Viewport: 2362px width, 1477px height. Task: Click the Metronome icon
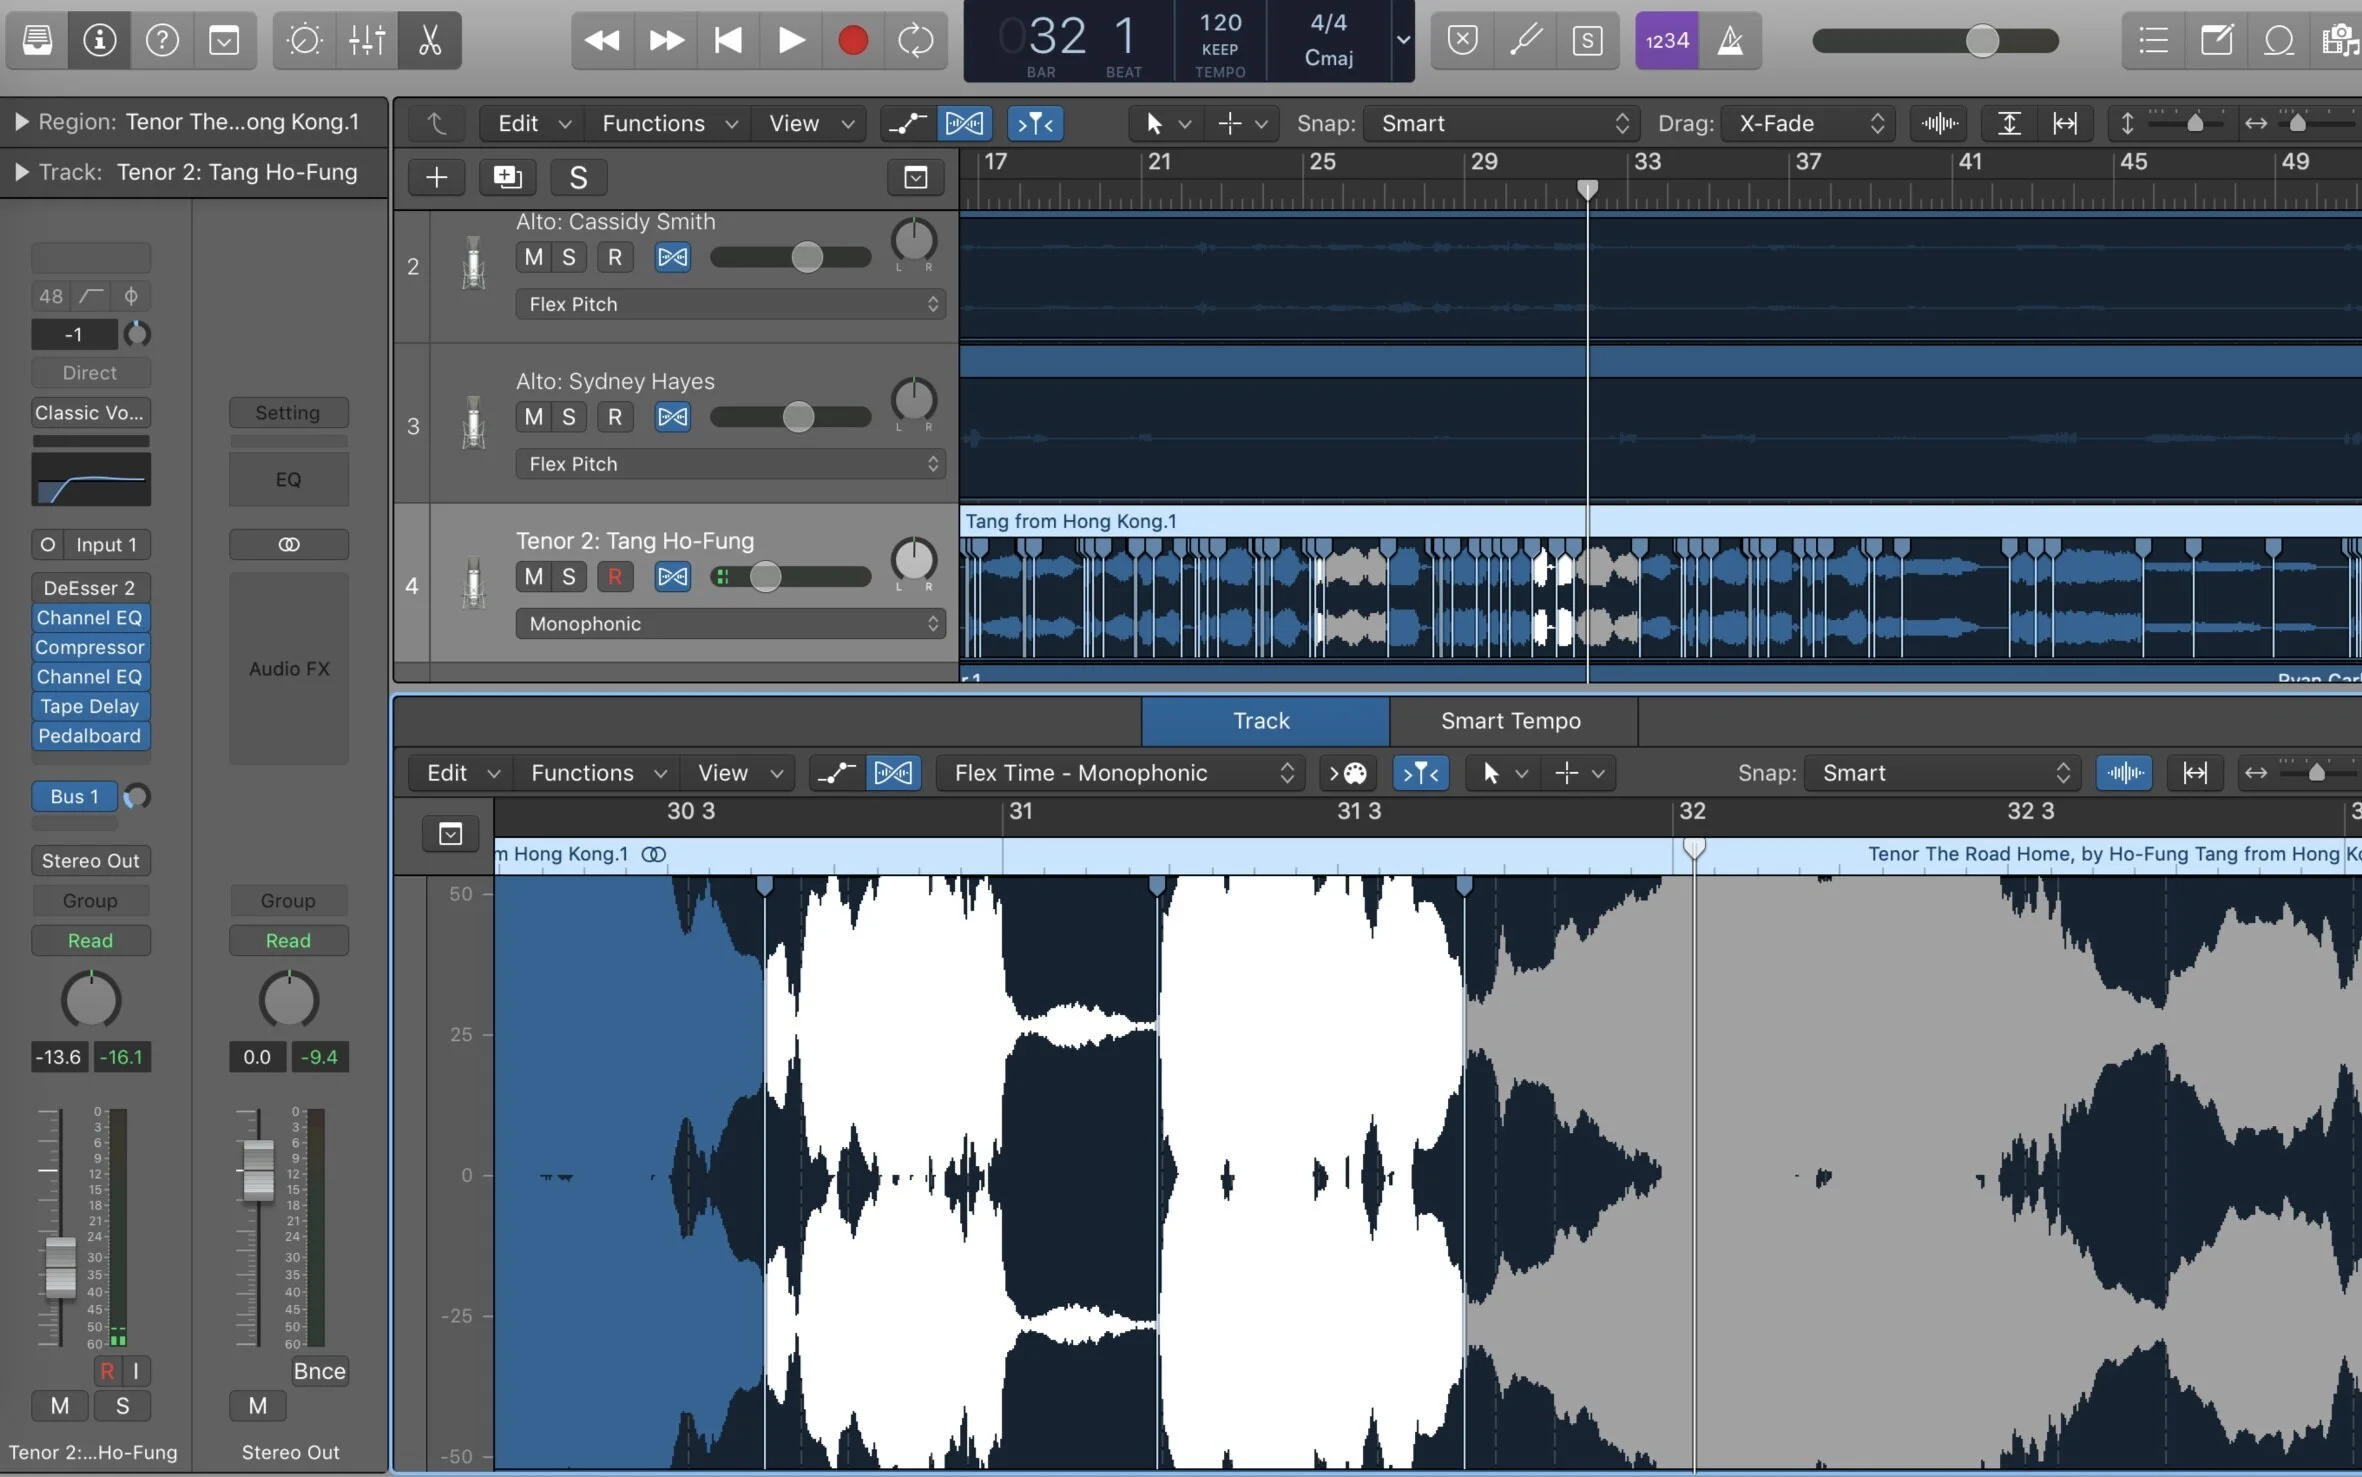pyautogui.click(x=1730, y=40)
